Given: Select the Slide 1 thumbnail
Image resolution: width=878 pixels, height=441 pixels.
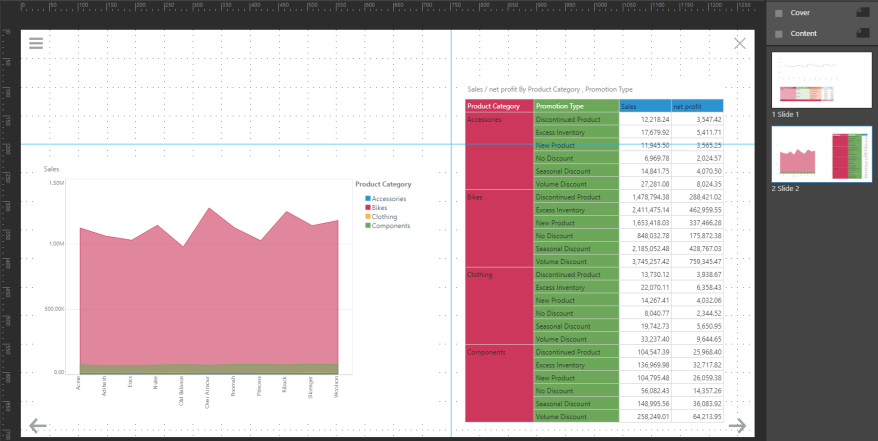Looking at the screenshot, I should click(x=821, y=79).
